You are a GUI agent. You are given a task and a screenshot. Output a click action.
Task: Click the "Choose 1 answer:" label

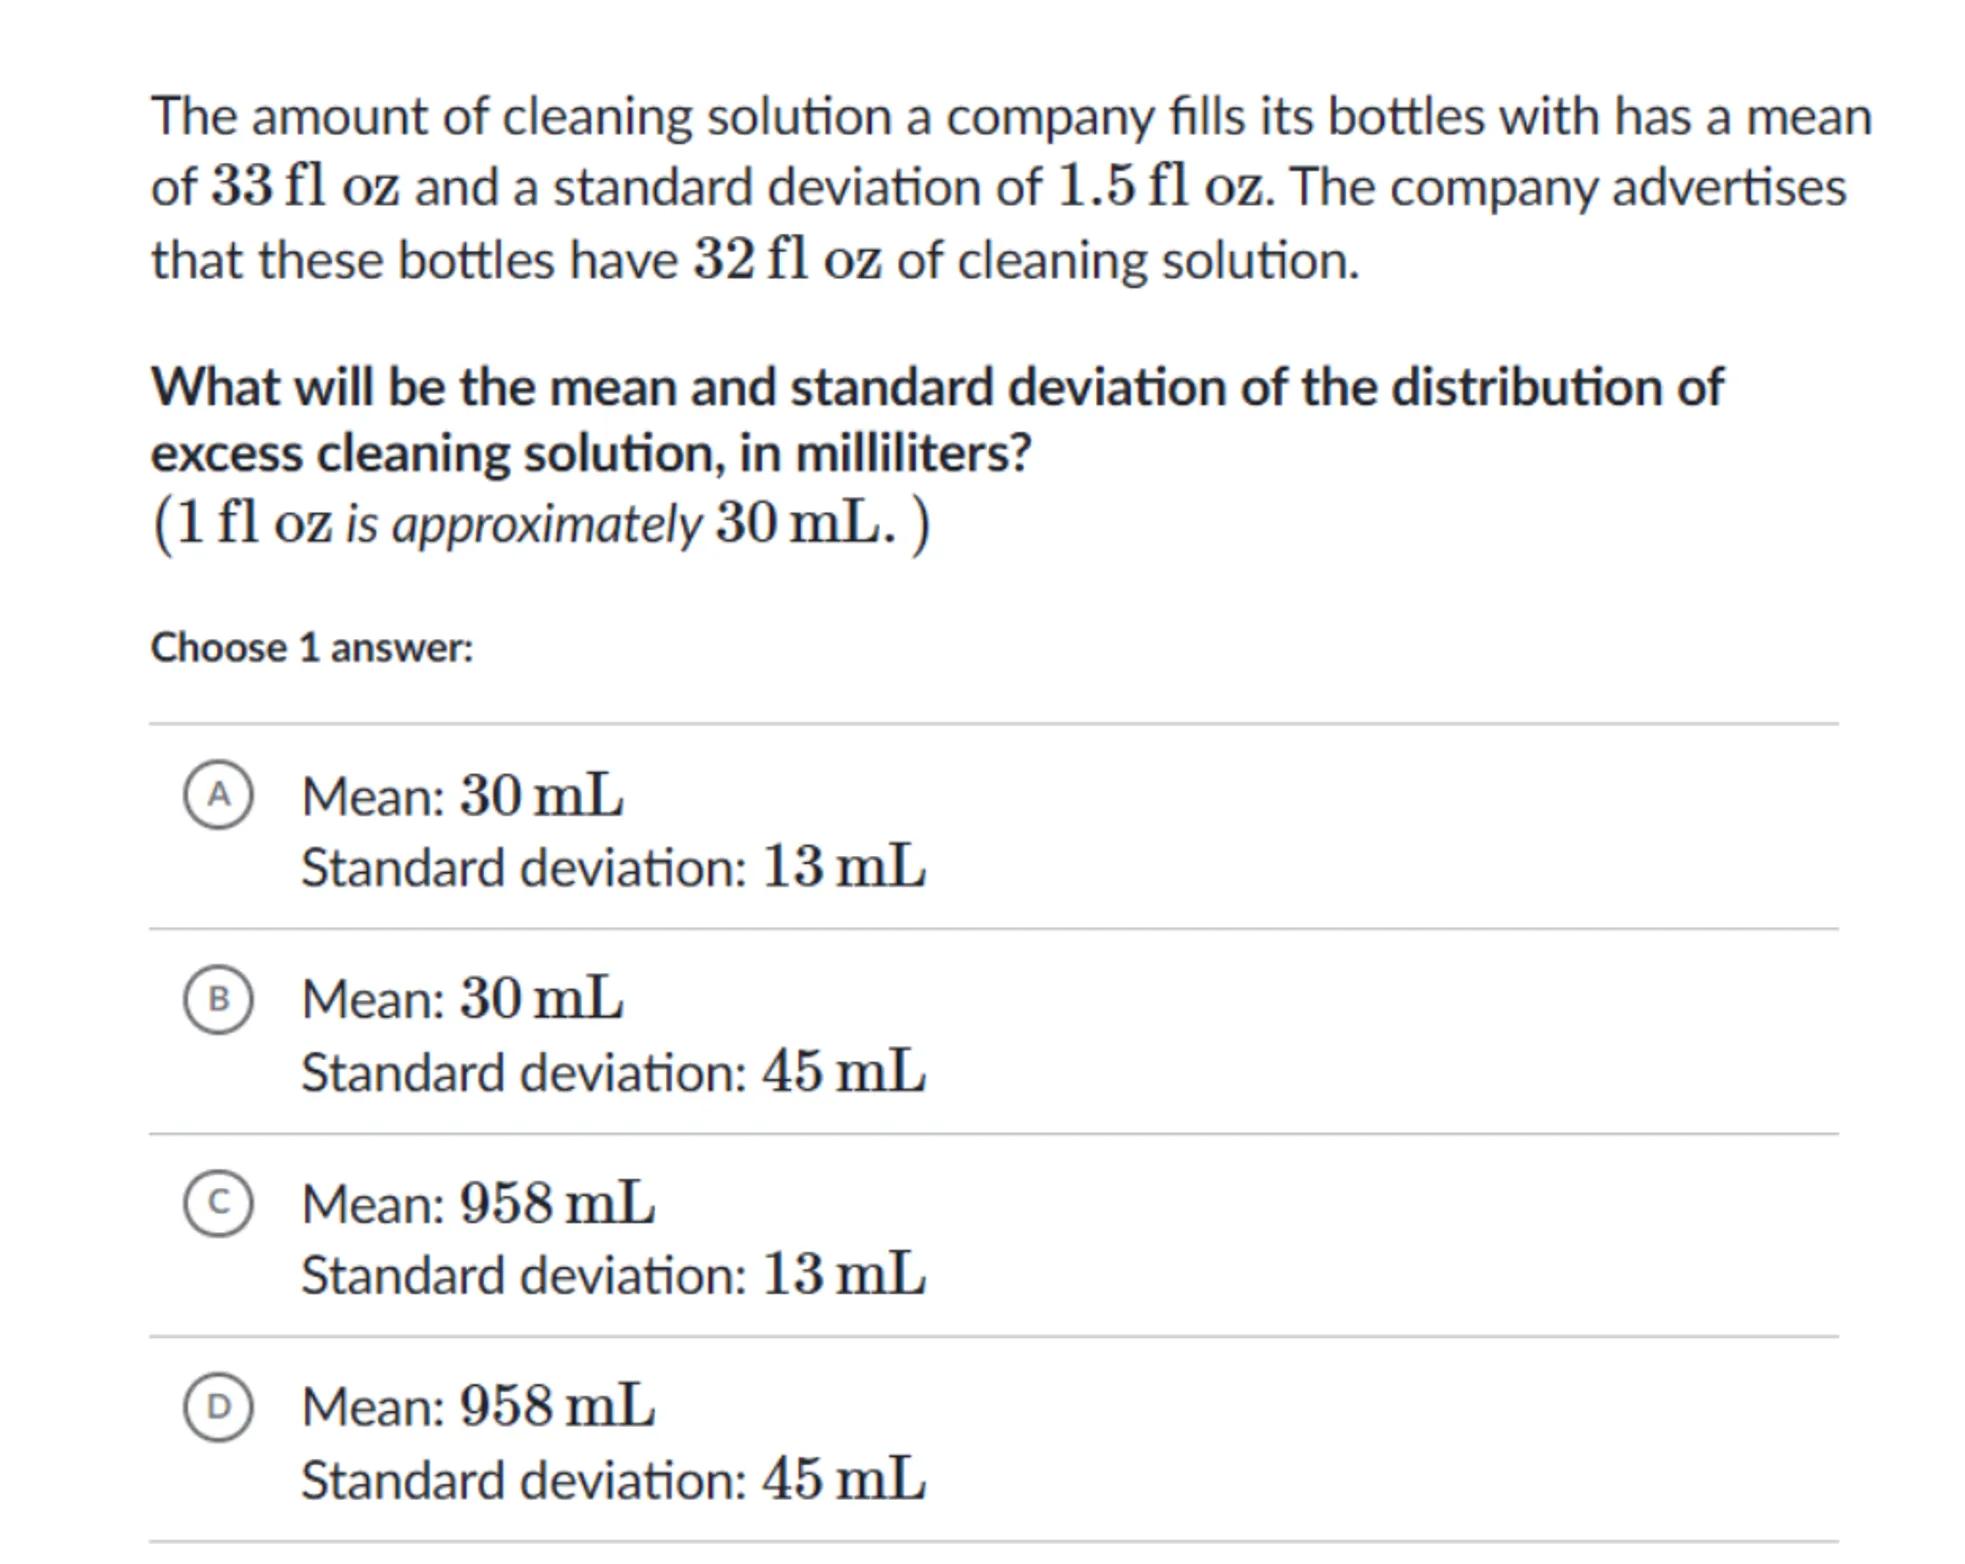coord(311,648)
